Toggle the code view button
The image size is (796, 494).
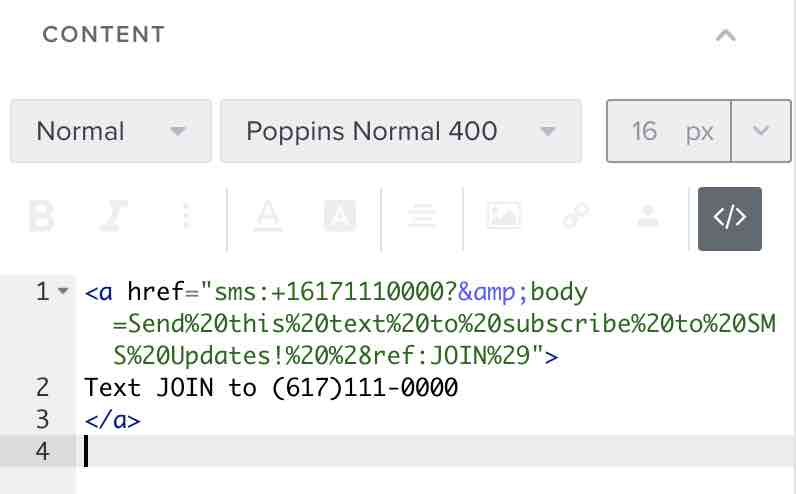point(729,218)
